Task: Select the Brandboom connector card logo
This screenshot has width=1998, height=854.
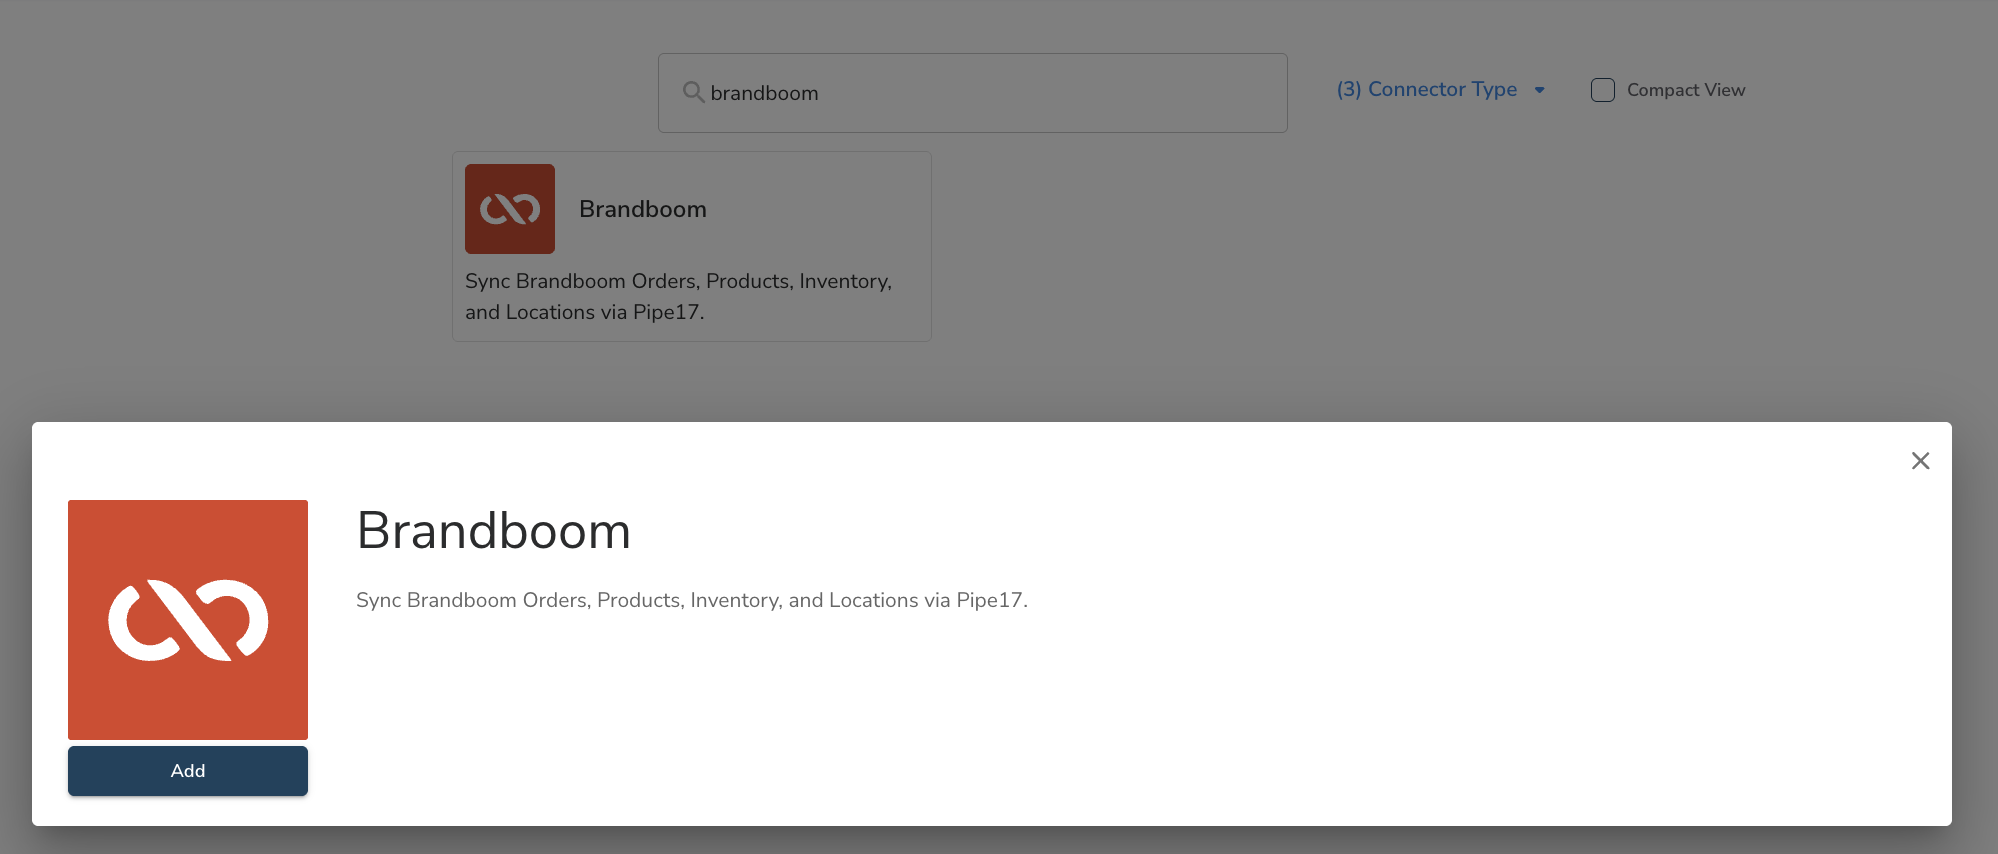Action: coord(510,209)
